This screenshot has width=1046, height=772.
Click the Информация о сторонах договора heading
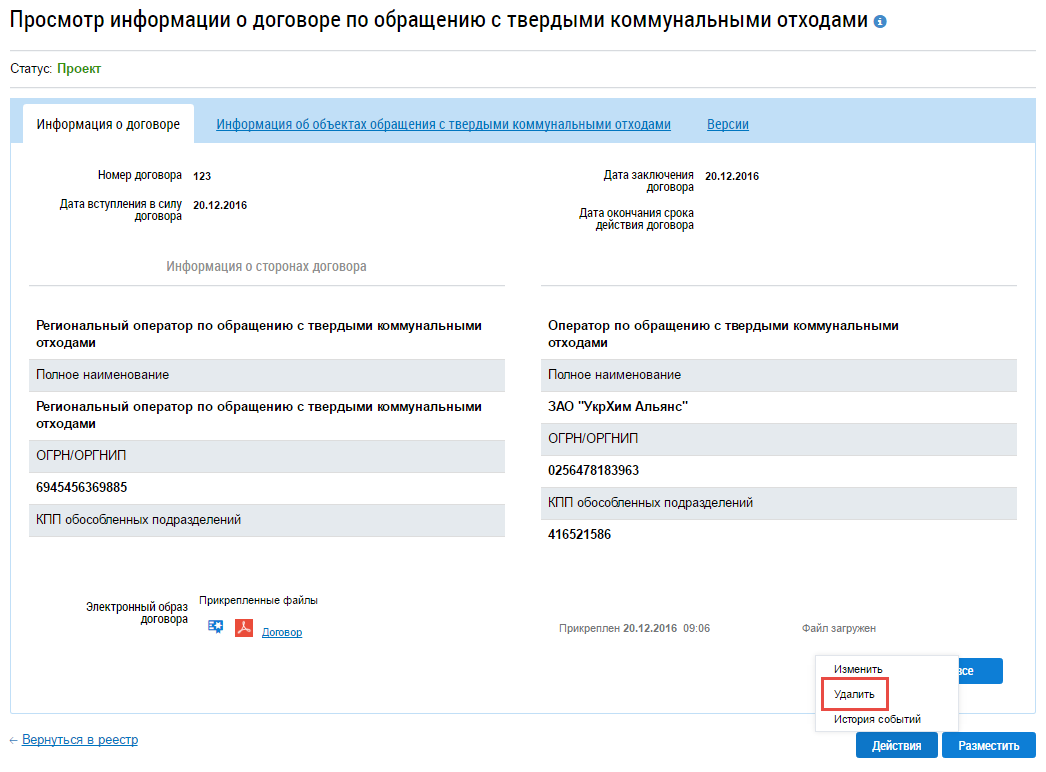[266, 266]
